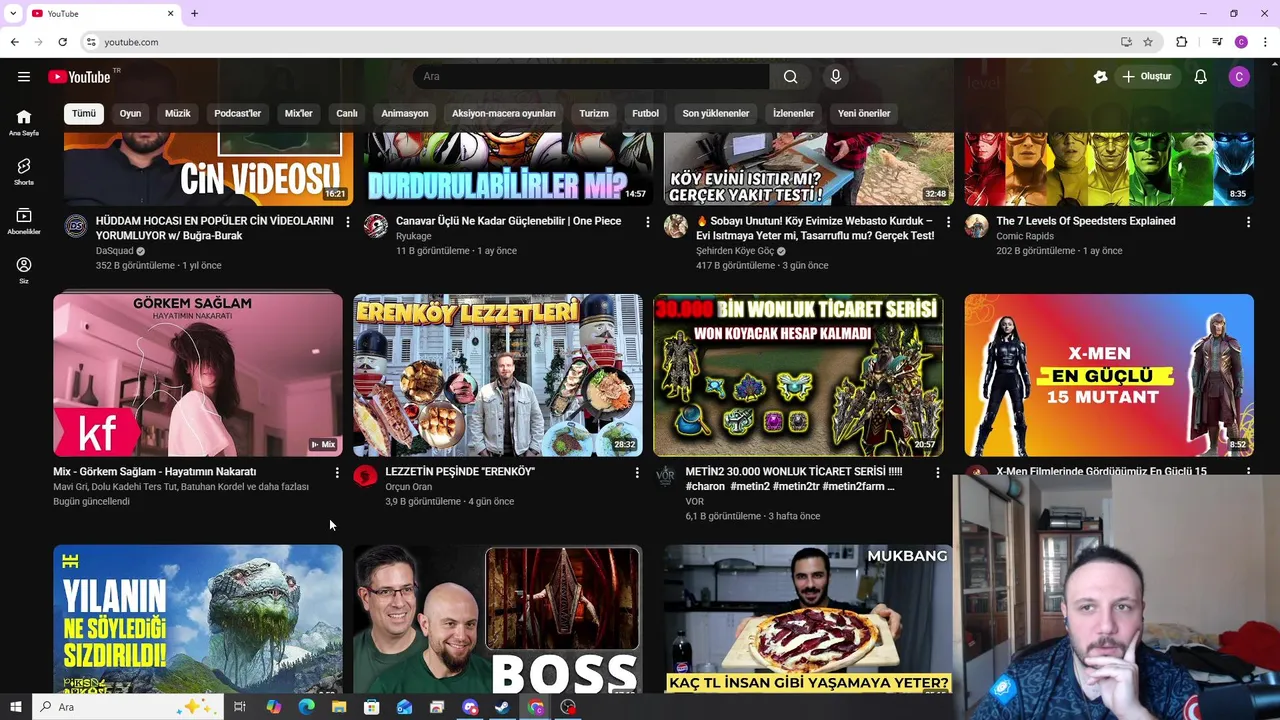Open the Windows Start menu
The image size is (1280, 720).
coord(15,707)
